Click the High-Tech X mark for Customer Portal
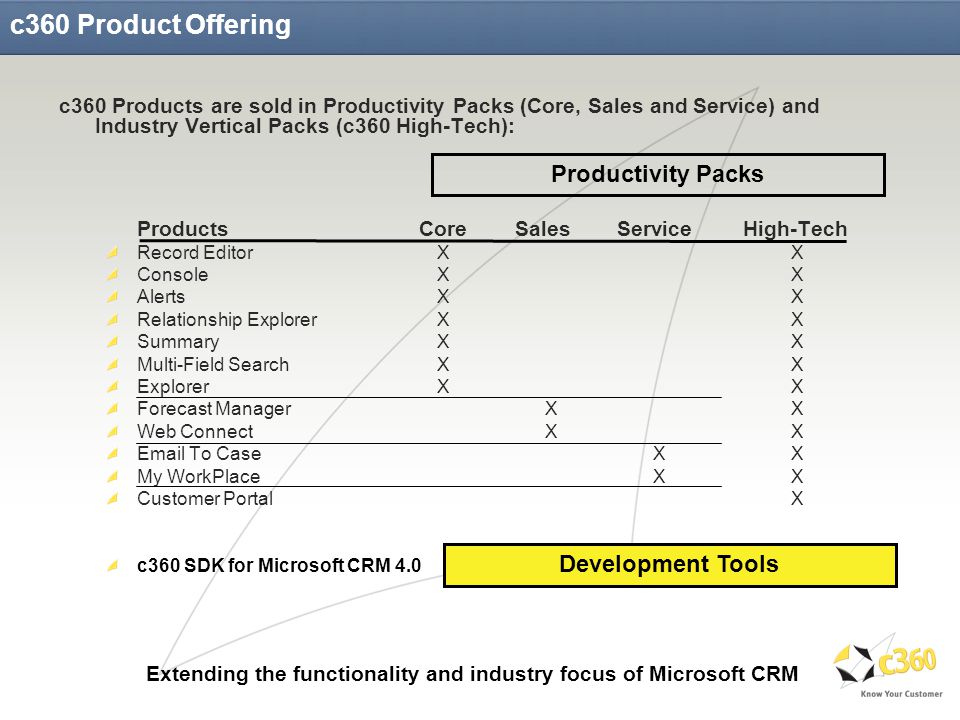This screenshot has height=720, width=960. (x=797, y=498)
